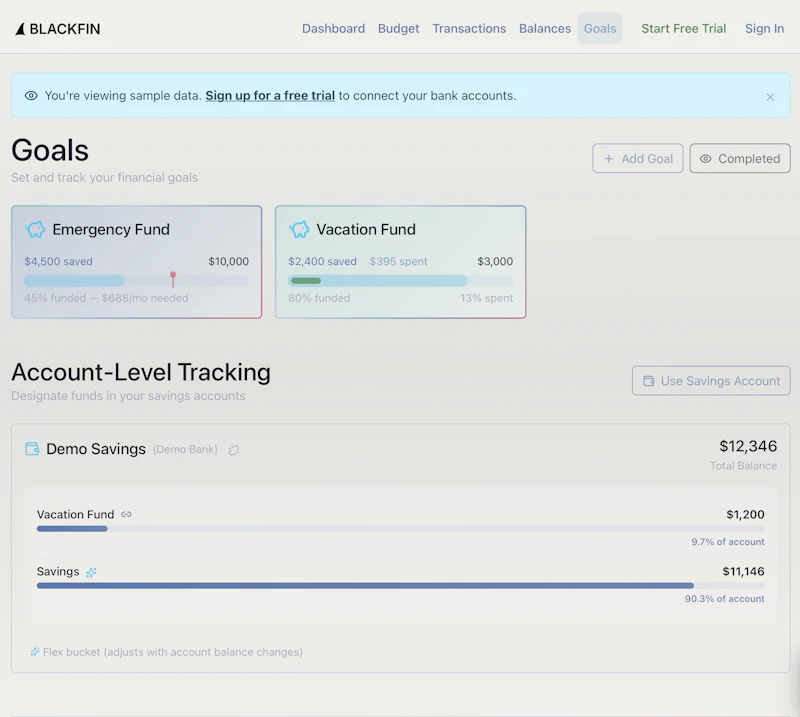Click the '$1,200' Vacation Fund amount
Viewport: 800px width, 717px height.
[x=745, y=514]
